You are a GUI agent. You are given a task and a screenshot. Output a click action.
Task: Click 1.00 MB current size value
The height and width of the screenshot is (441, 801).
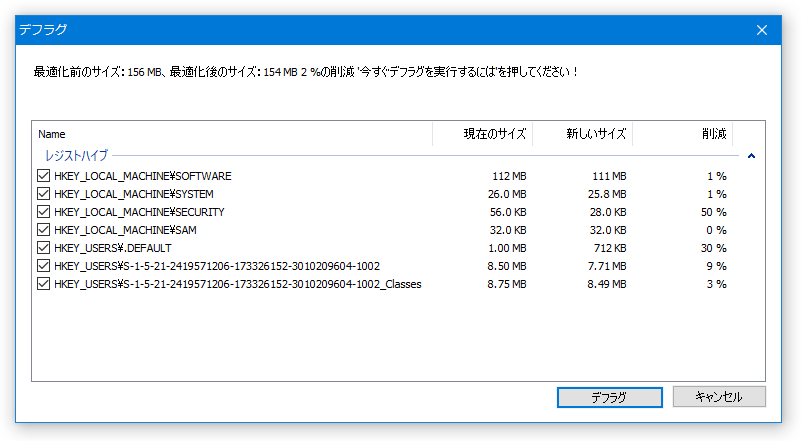click(x=507, y=248)
